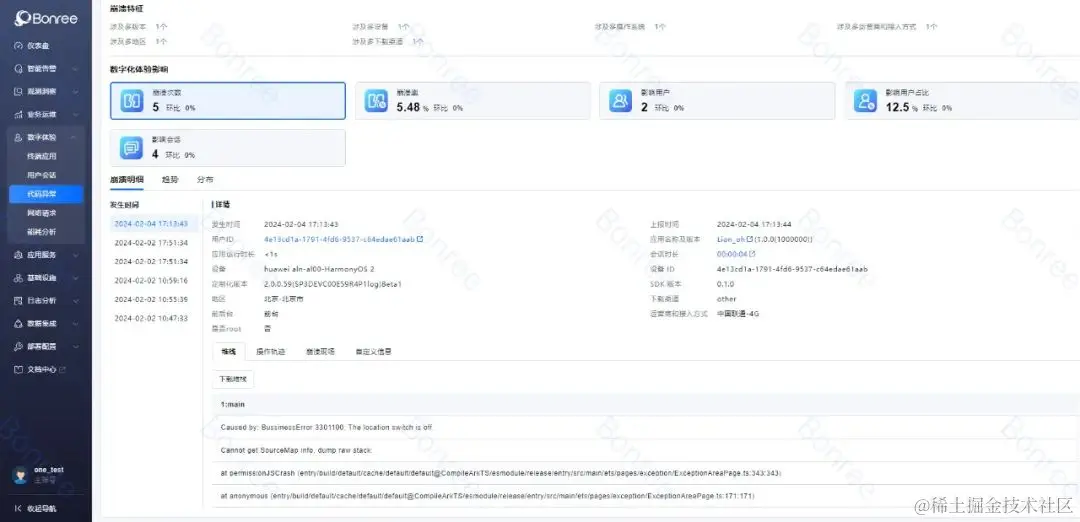This screenshot has height=522, width=1080.
Task: Click the 应用服务 sidebar icon
Action: pos(19,255)
